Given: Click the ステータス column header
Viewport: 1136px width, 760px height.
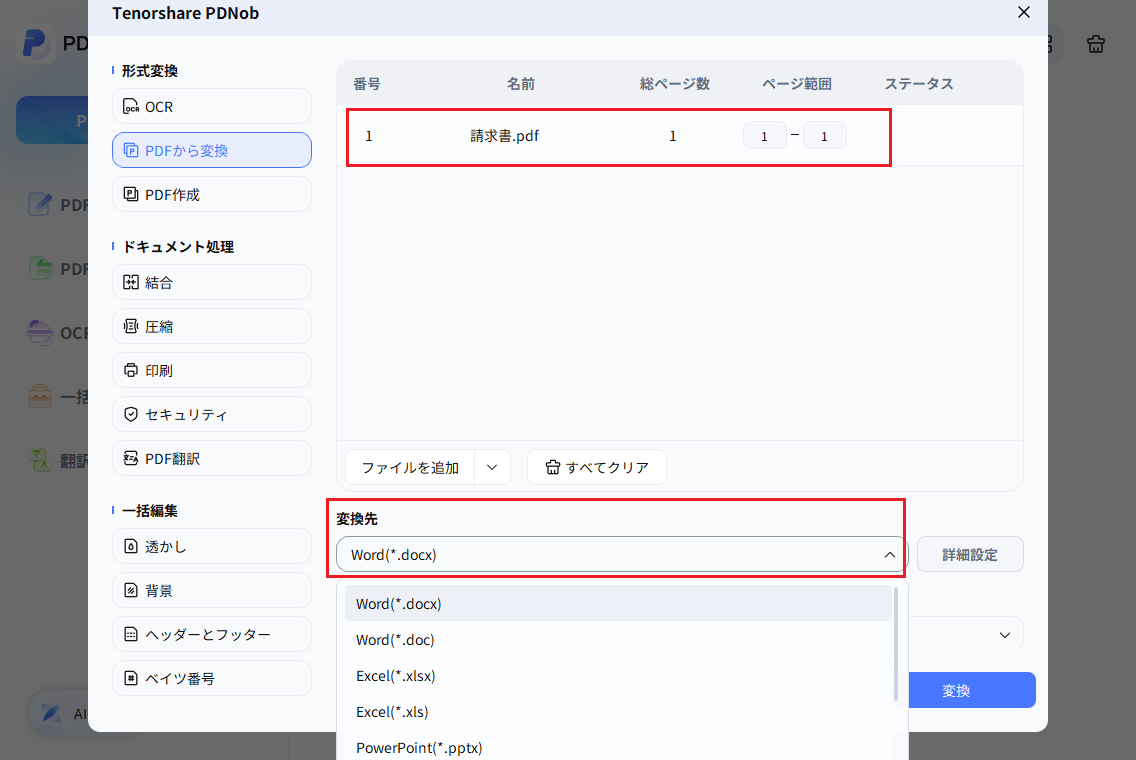Looking at the screenshot, I should tap(919, 84).
